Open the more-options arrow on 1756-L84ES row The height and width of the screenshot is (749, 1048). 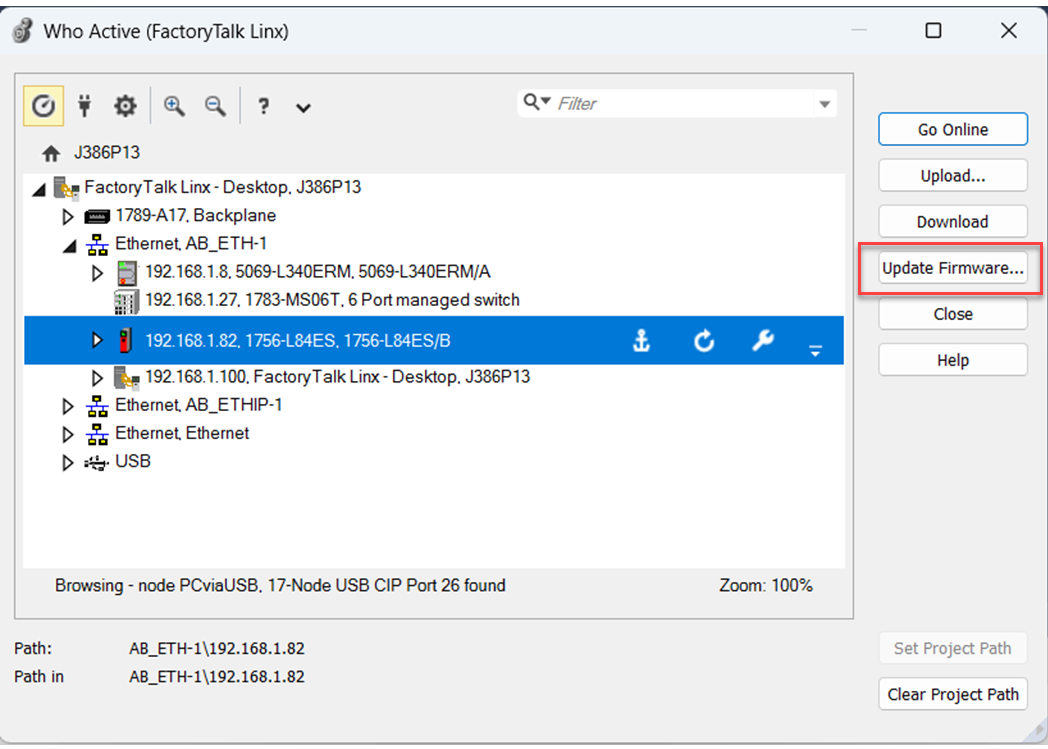point(815,349)
